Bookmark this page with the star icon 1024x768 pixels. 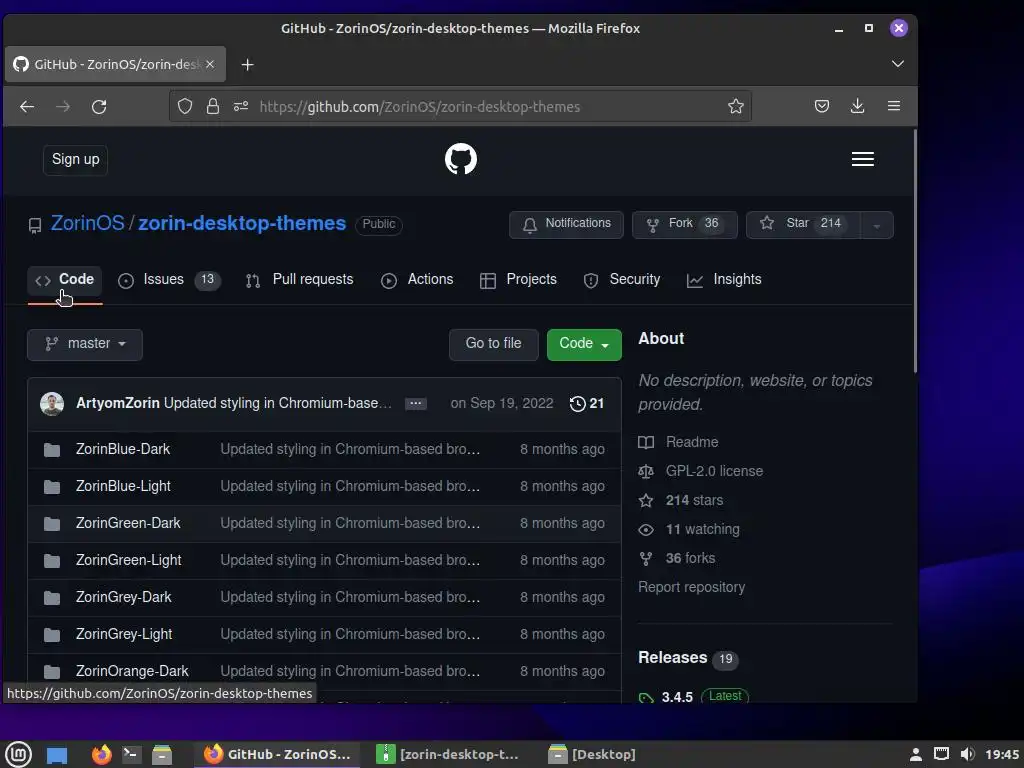coord(736,106)
